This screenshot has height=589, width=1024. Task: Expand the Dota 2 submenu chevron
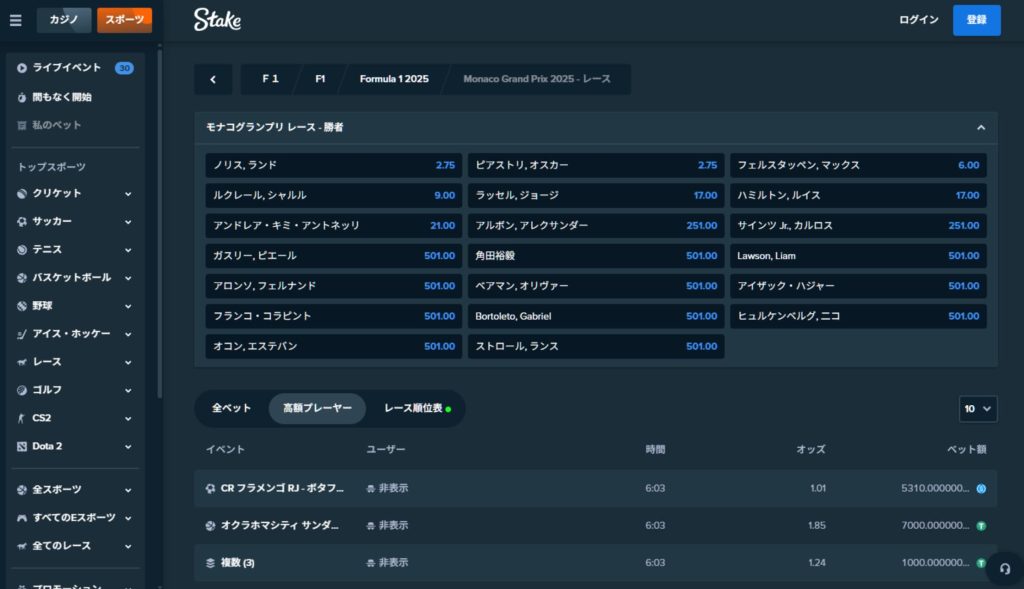coord(128,447)
